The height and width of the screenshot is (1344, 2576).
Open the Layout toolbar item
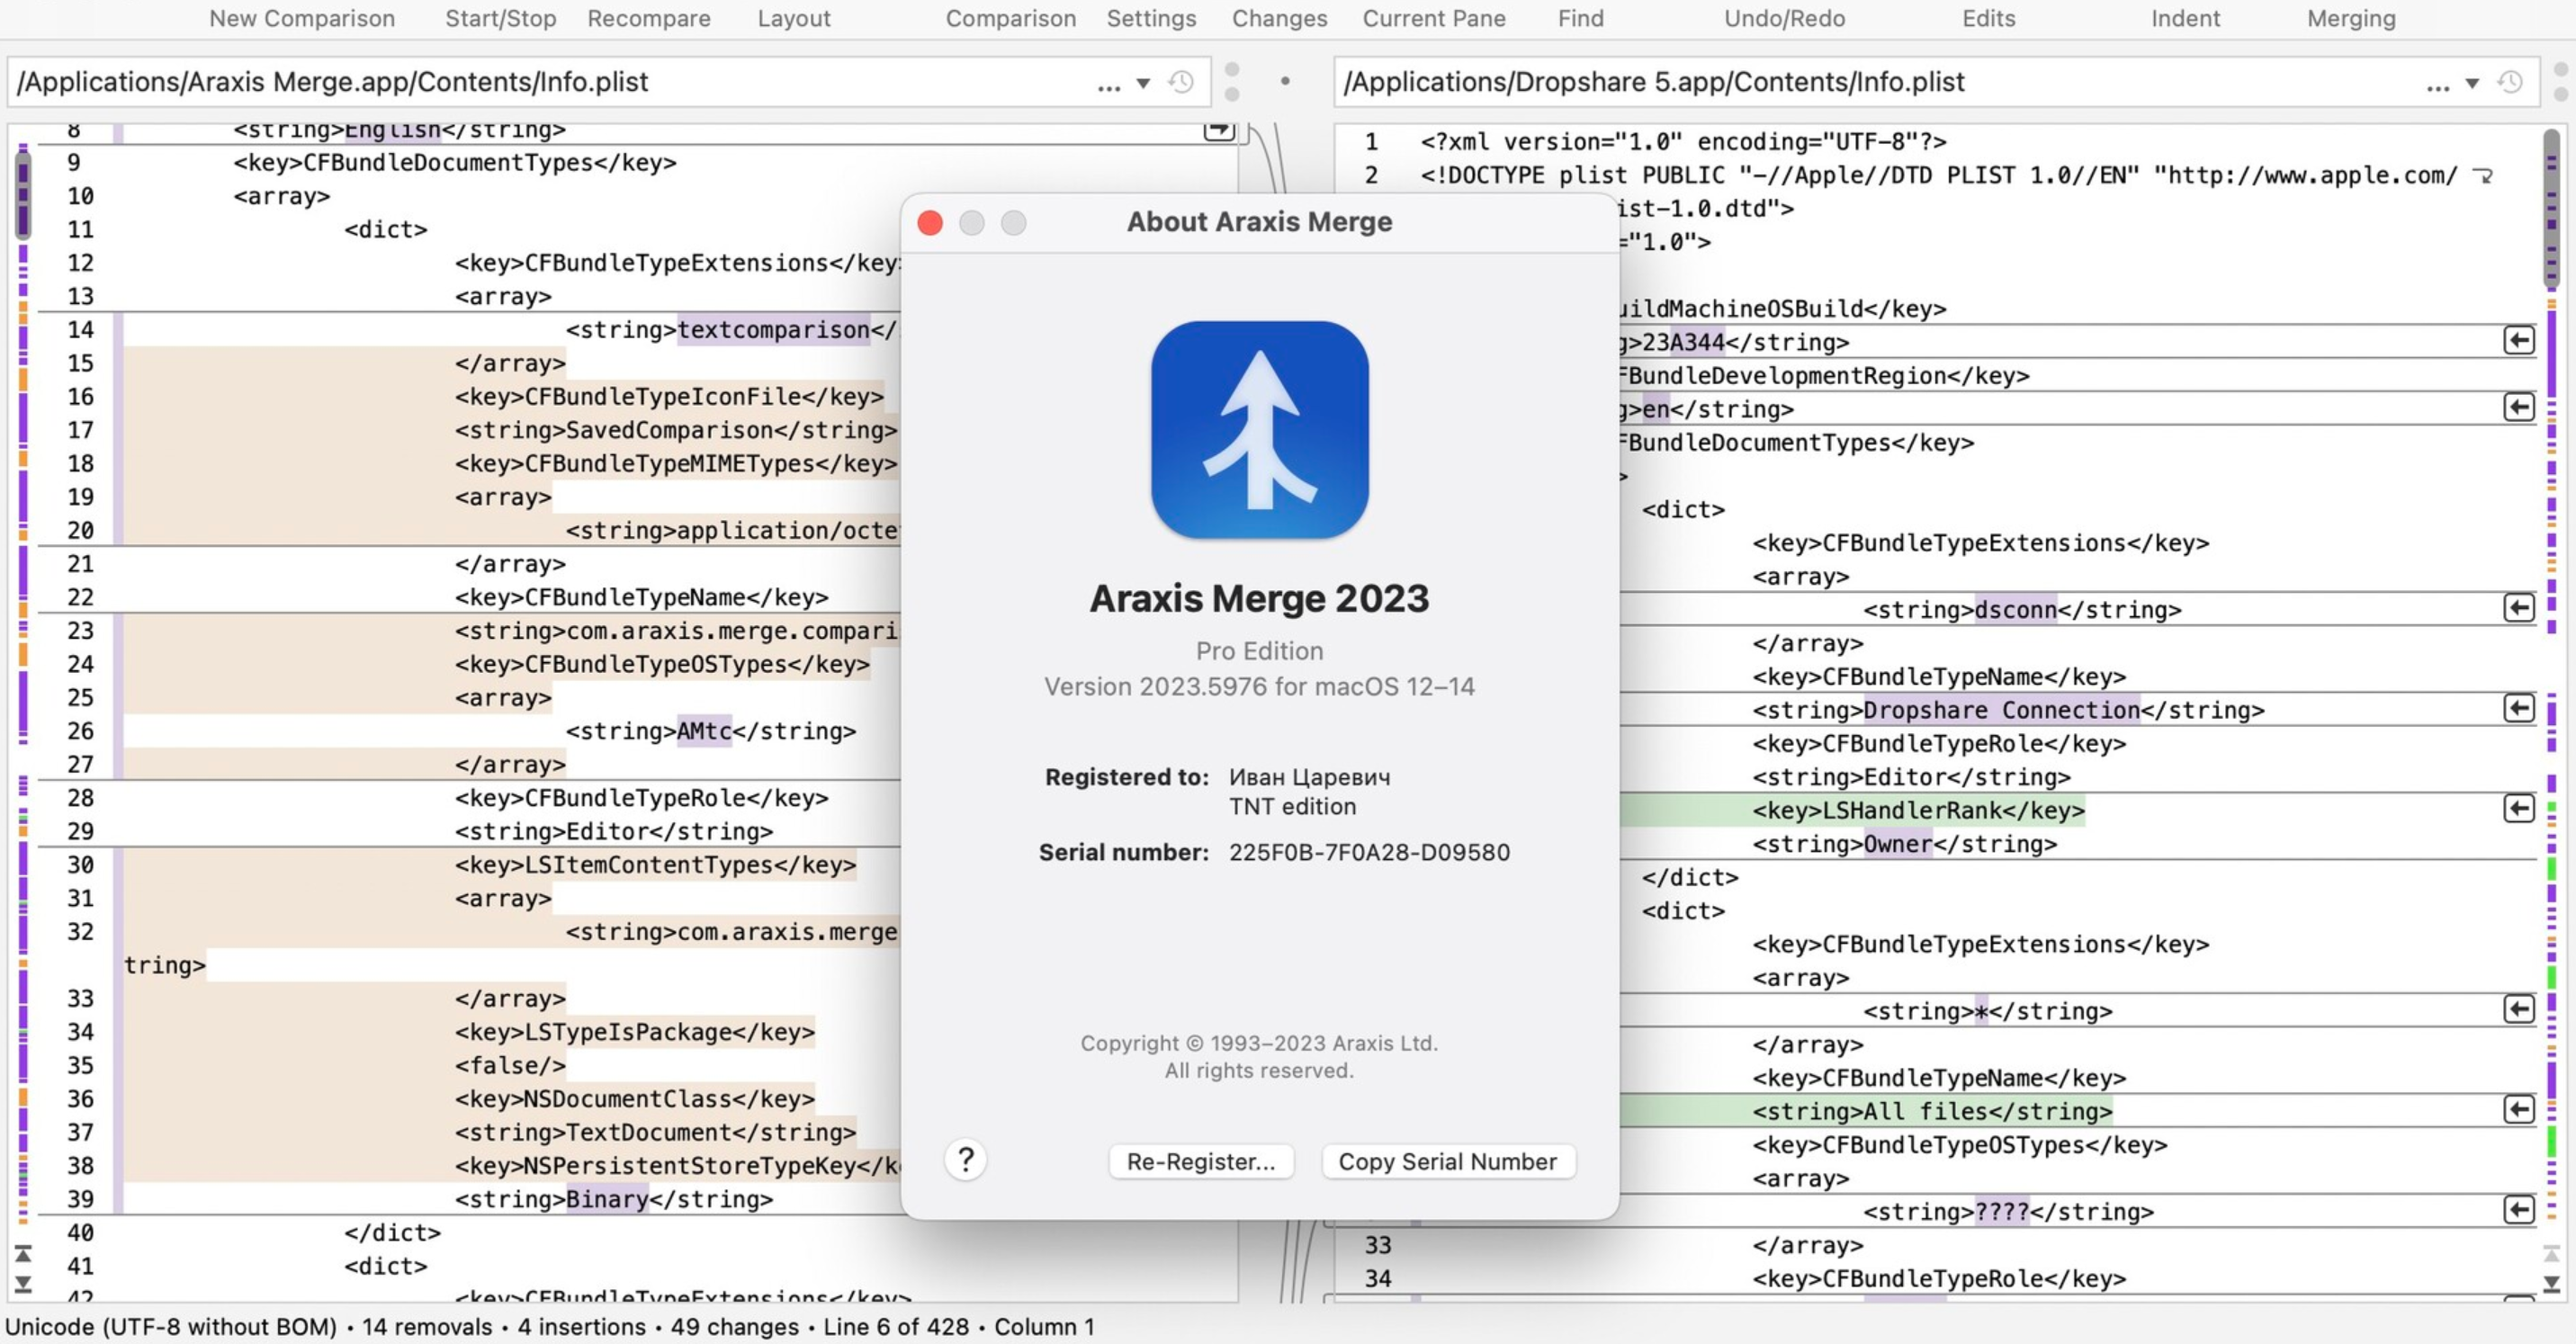click(794, 18)
